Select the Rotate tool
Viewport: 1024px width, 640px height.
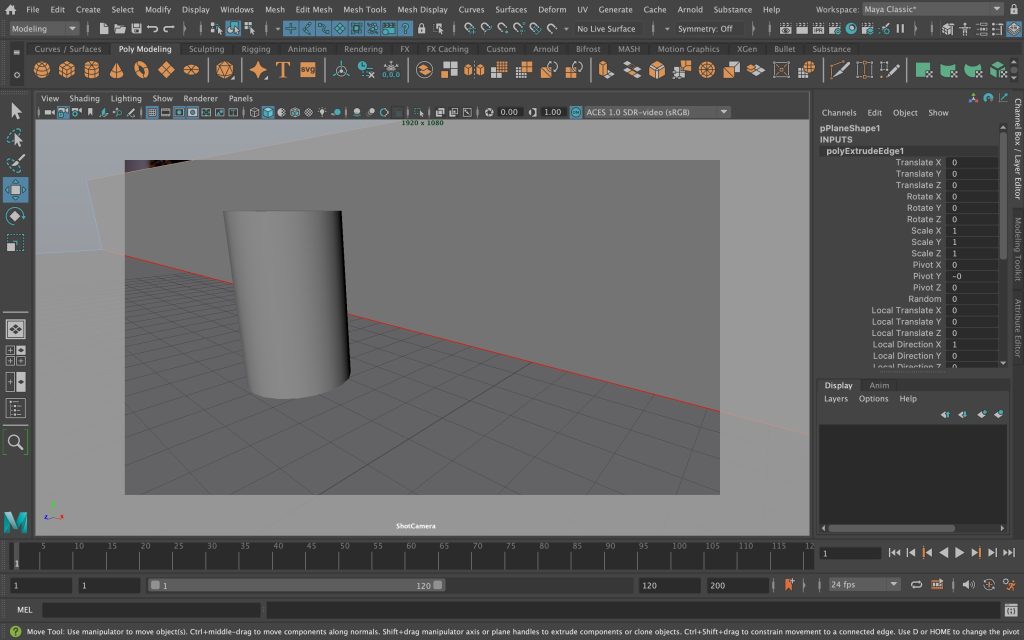pos(16,216)
